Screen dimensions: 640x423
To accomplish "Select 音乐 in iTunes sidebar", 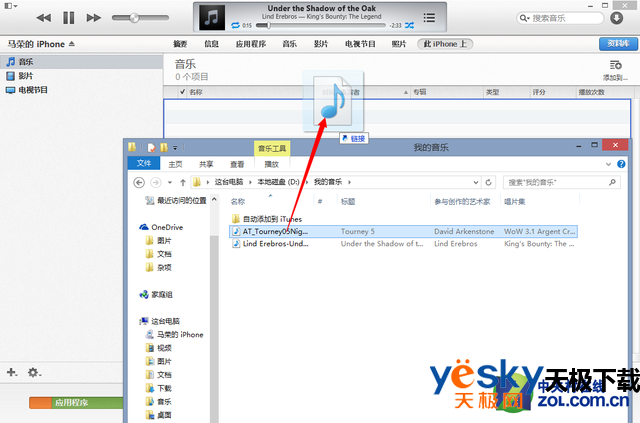I will (81, 62).
